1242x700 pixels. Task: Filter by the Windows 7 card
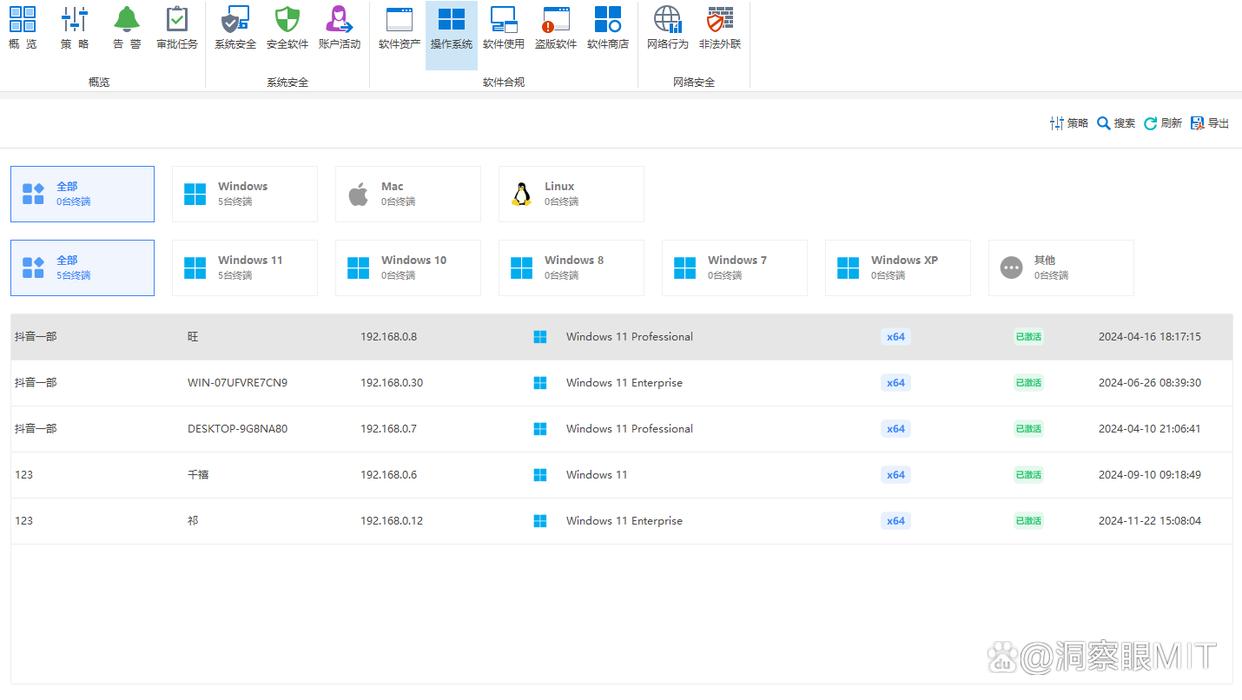735,268
